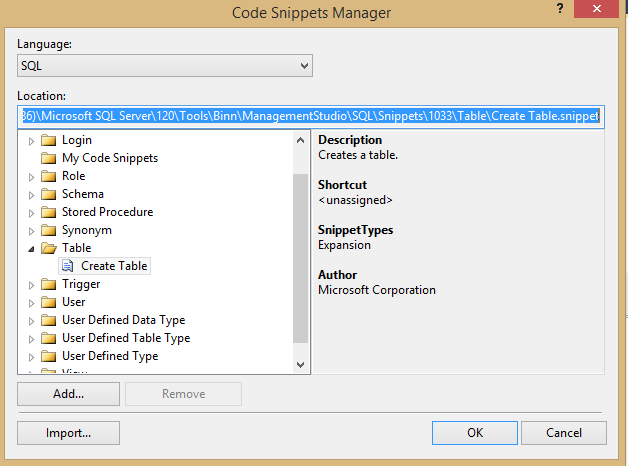The width and height of the screenshot is (628, 466).
Task: Click the tree scrollbar up arrow
Action: pos(300,140)
